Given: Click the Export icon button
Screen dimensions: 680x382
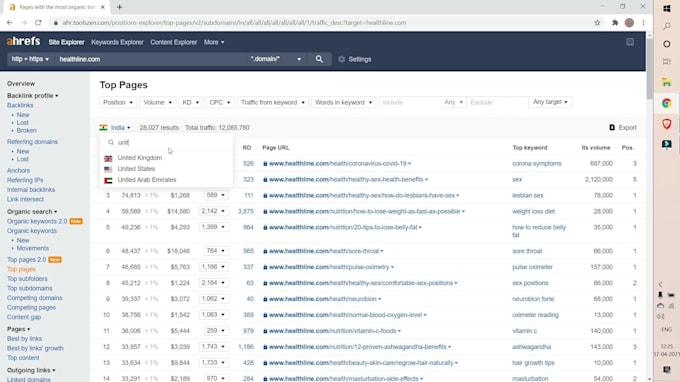Looking at the screenshot, I should pos(623,127).
